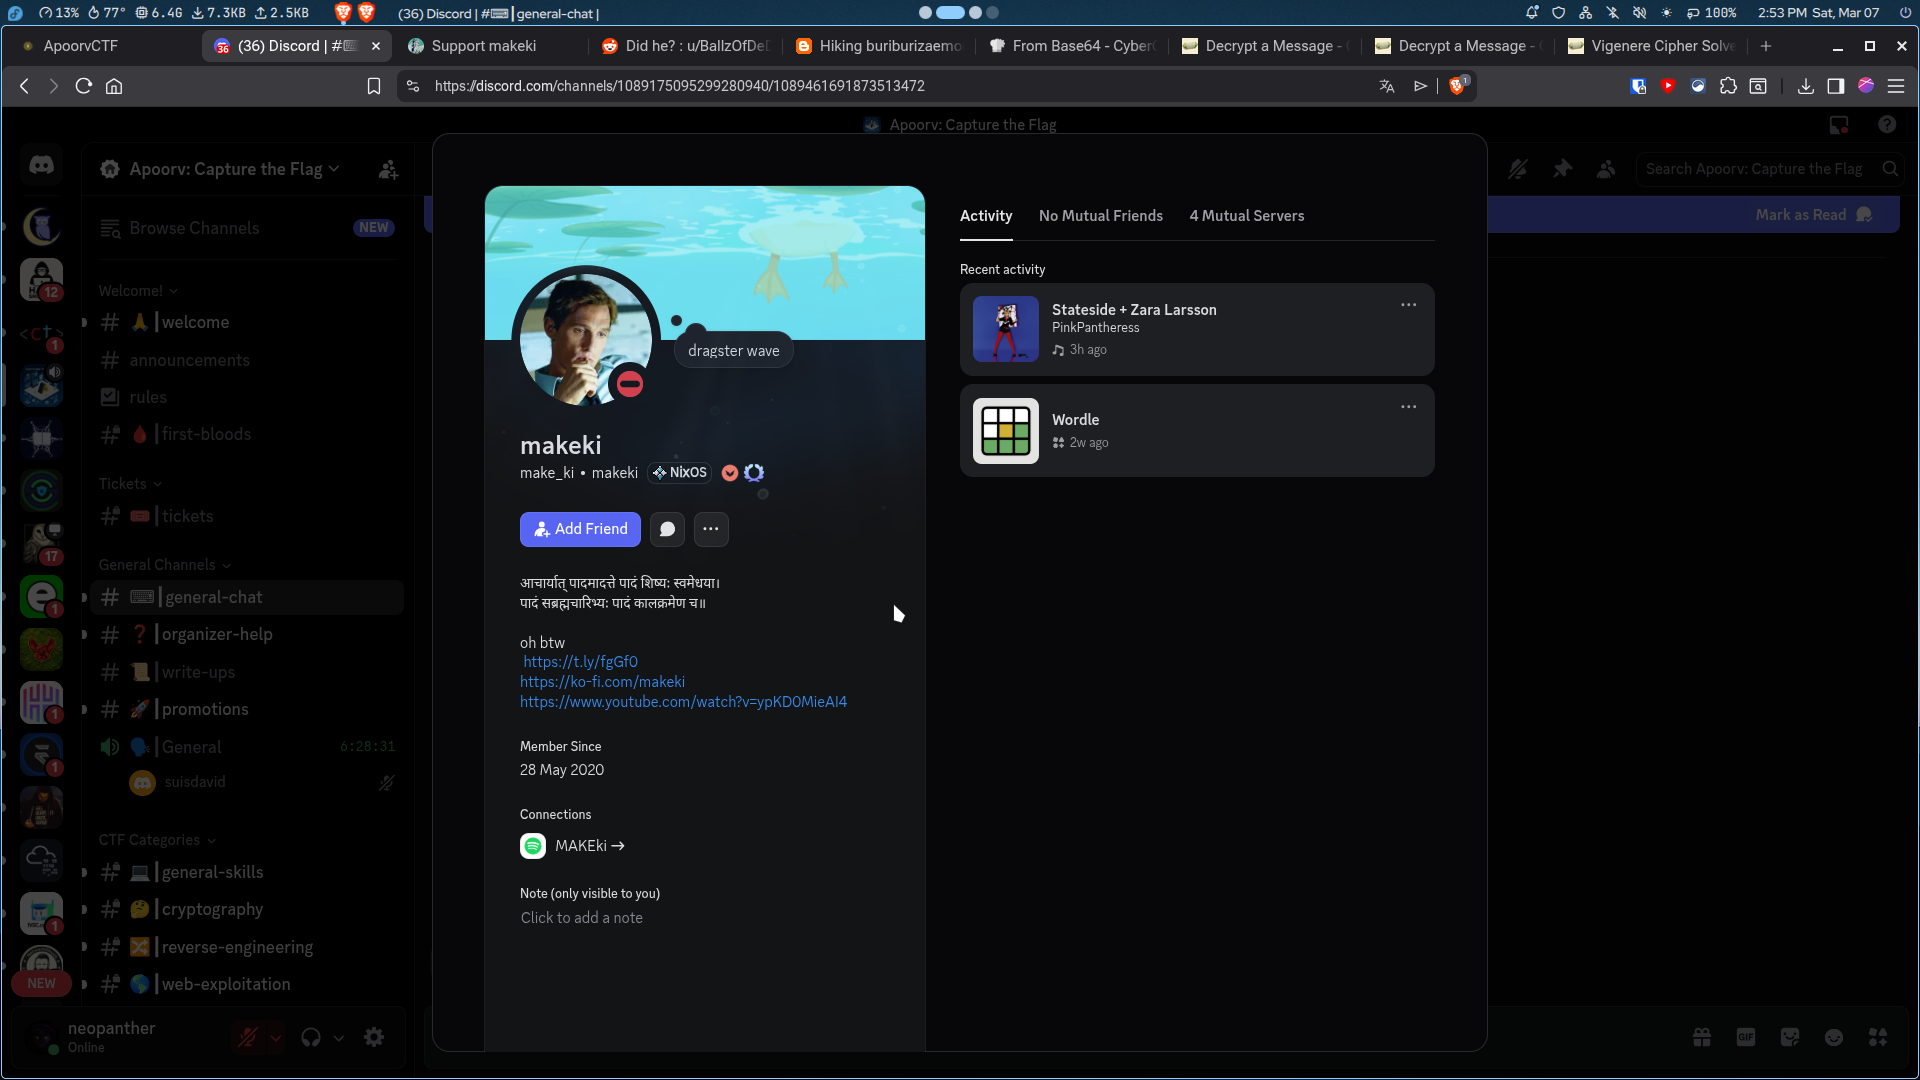This screenshot has width=1920, height=1080.
Task: Click the Discord home logo icon
Action: (41, 165)
